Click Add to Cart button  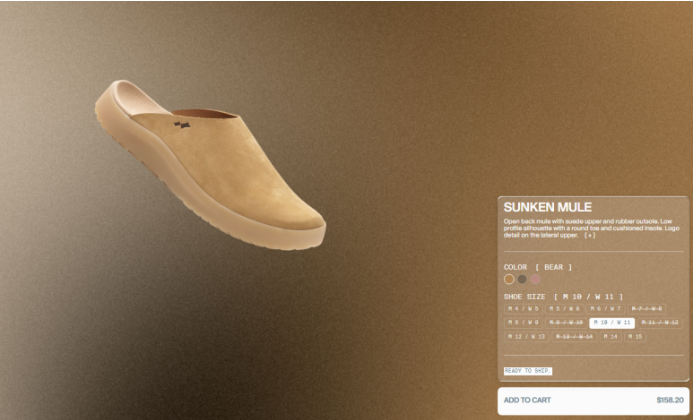point(593,400)
